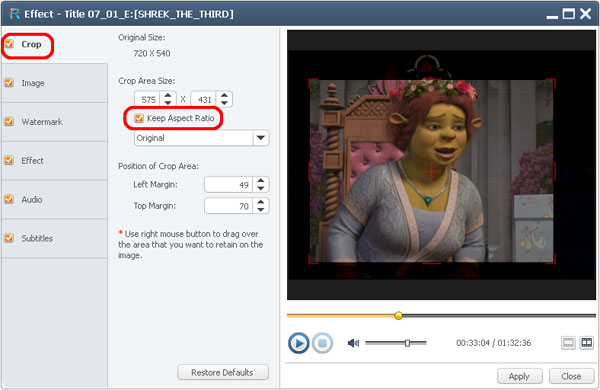Toggle the Effect checkbox
This screenshot has height=390, width=600.
point(9,160)
